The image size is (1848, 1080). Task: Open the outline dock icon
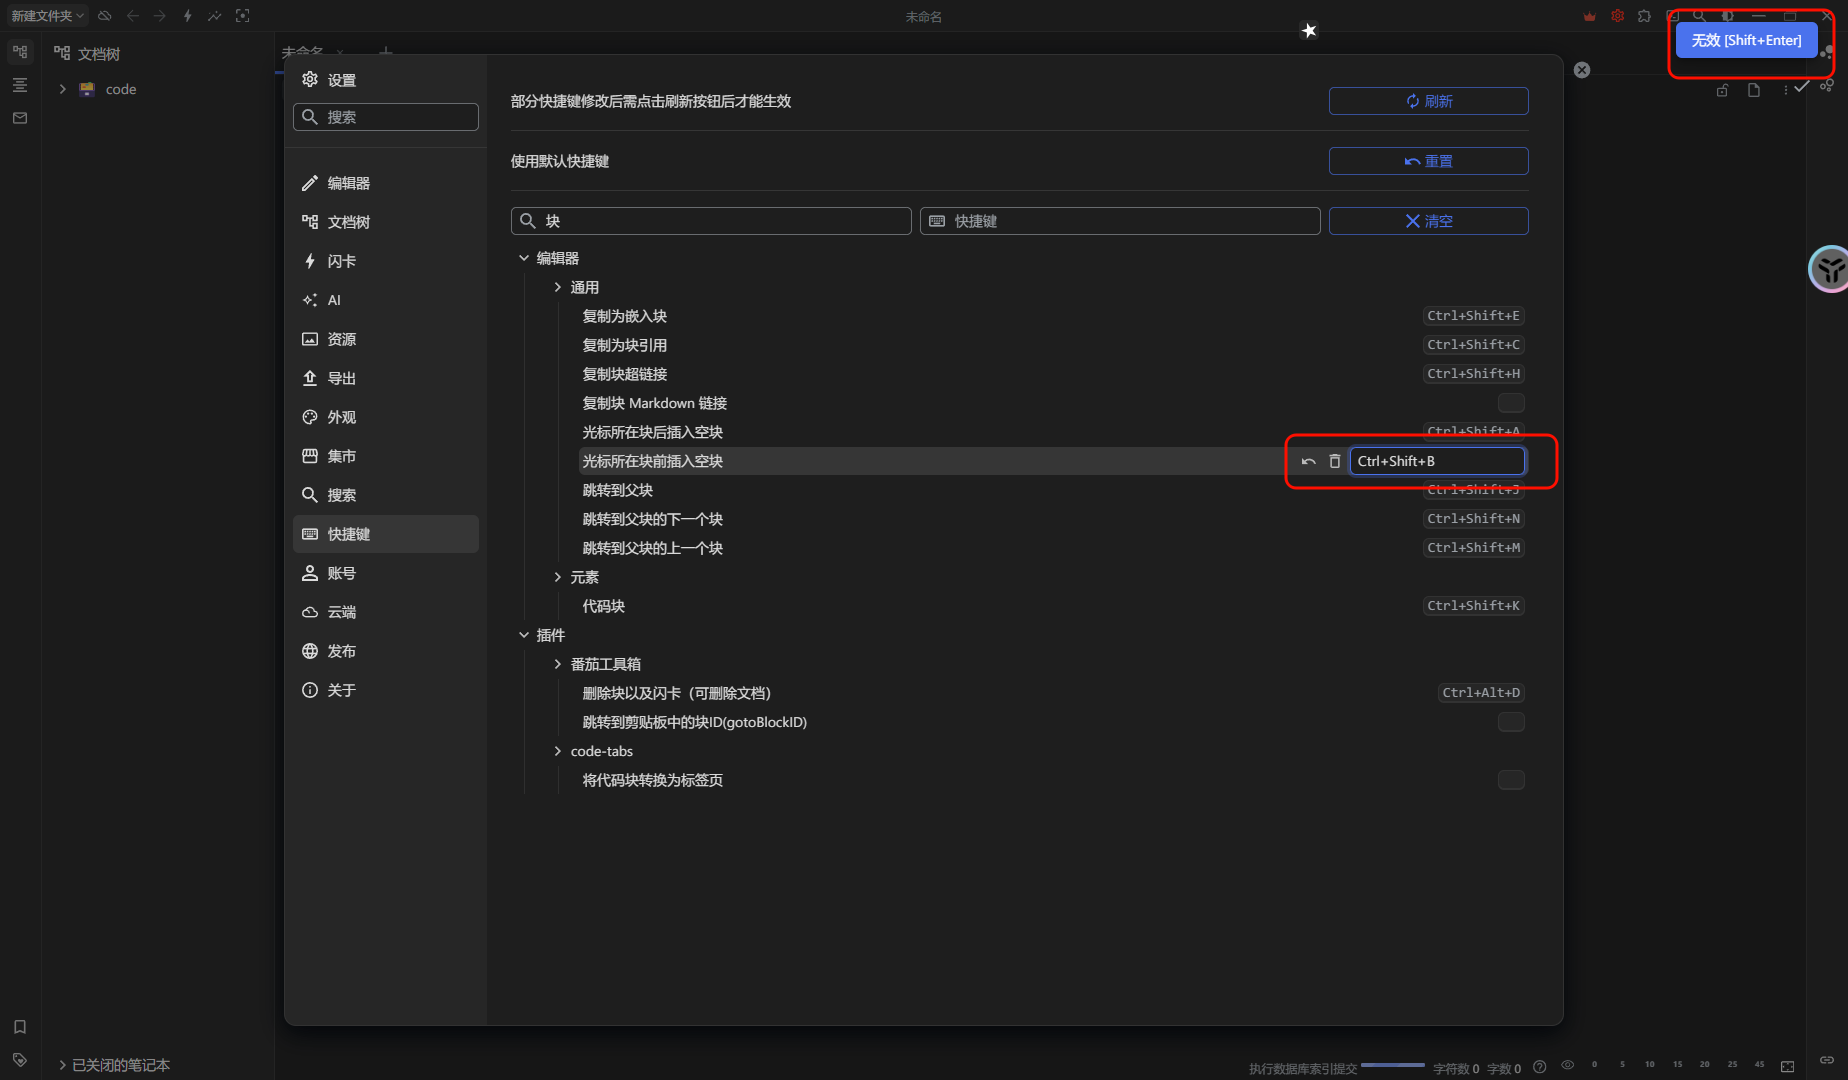[20, 85]
